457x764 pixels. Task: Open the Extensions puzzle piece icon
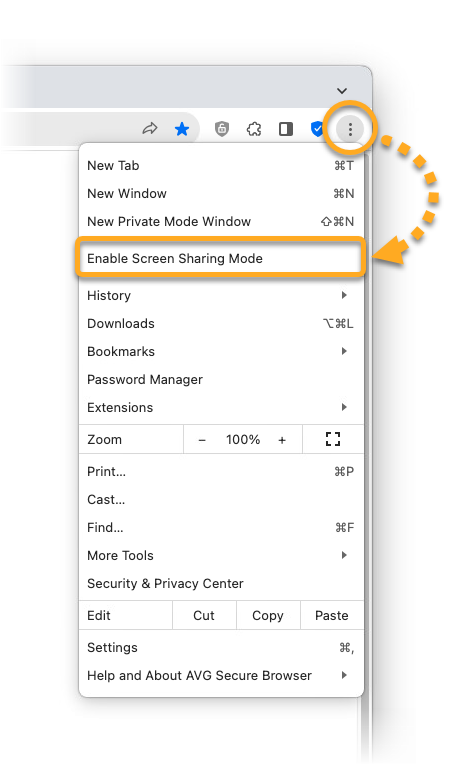(254, 129)
